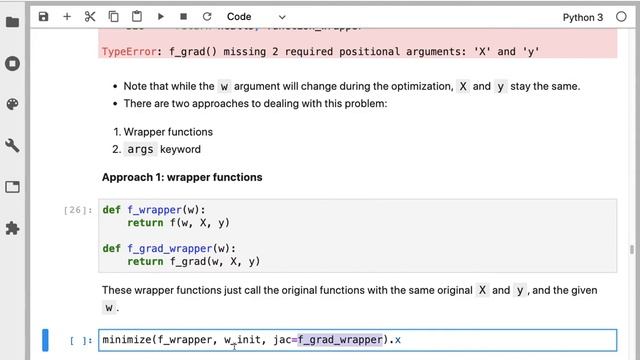This screenshot has width=640, height=360.
Task: Run the selected cell
Action: pyautogui.click(x=160, y=17)
